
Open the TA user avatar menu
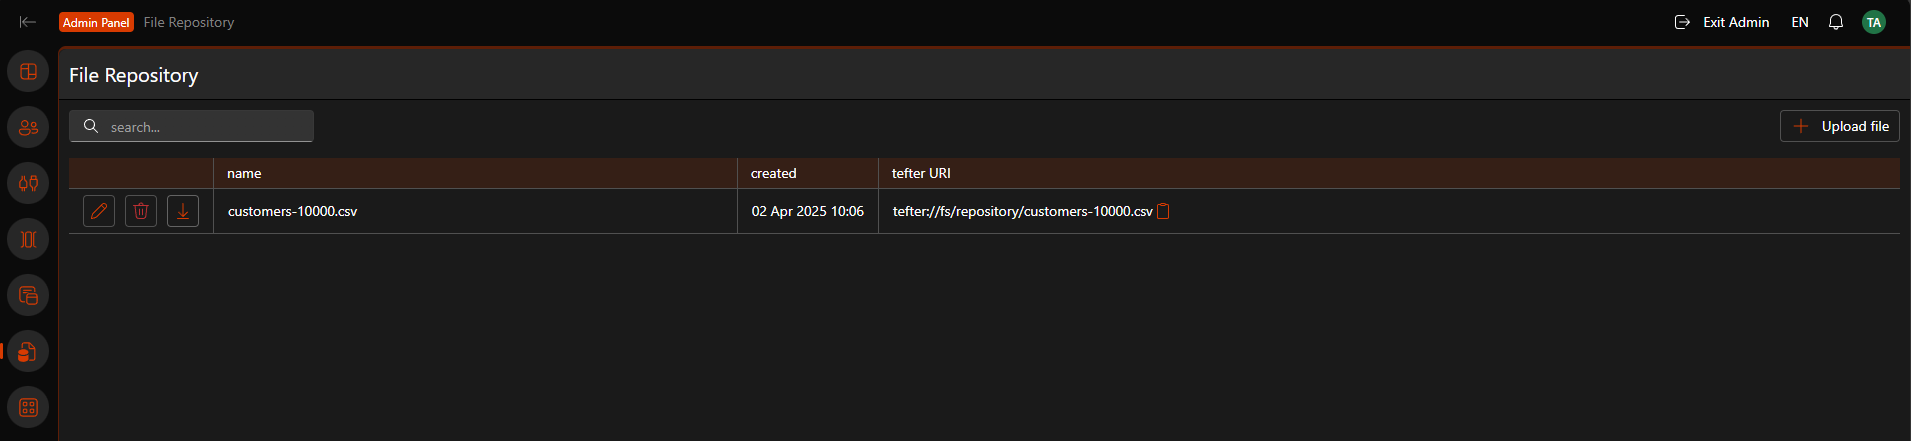pos(1874,22)
